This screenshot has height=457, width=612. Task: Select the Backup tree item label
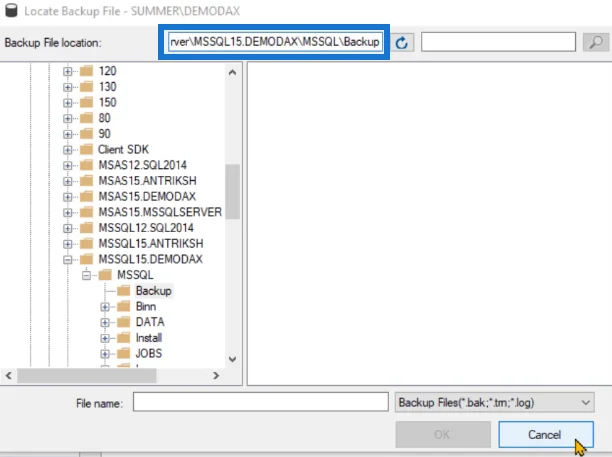tap(154, 291)
